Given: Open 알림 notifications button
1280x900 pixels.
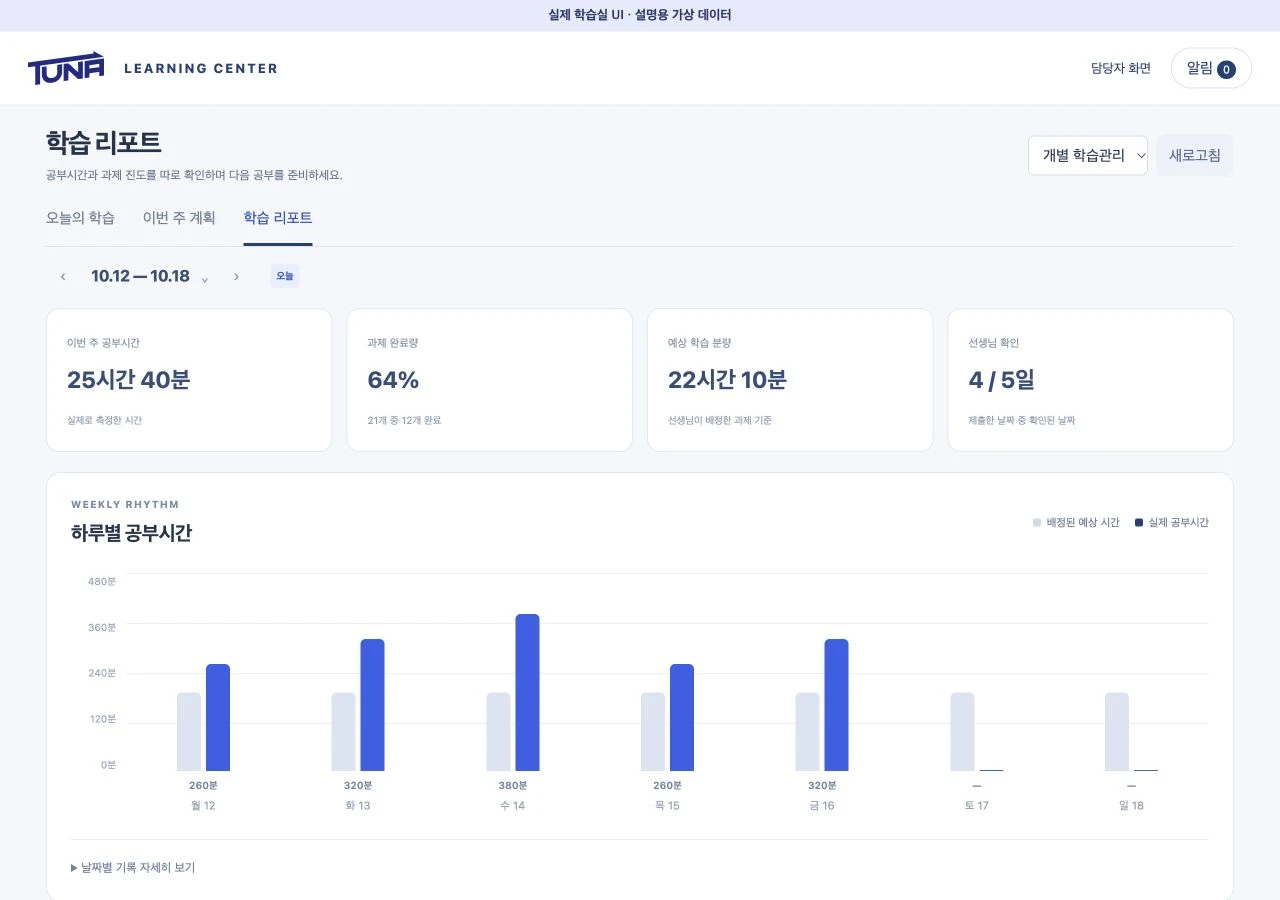Looking at the screenshot, I should (1211, 68).
